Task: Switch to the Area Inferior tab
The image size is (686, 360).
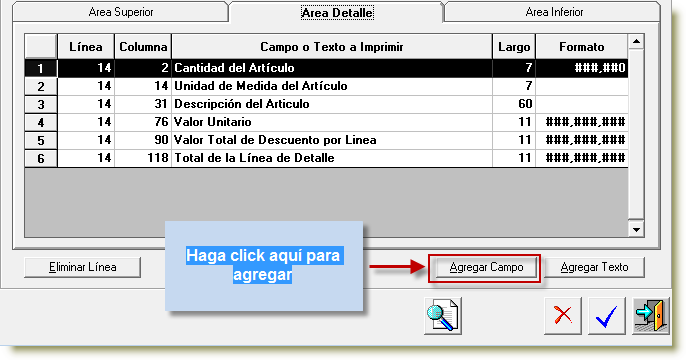Action: coord(554,12)
